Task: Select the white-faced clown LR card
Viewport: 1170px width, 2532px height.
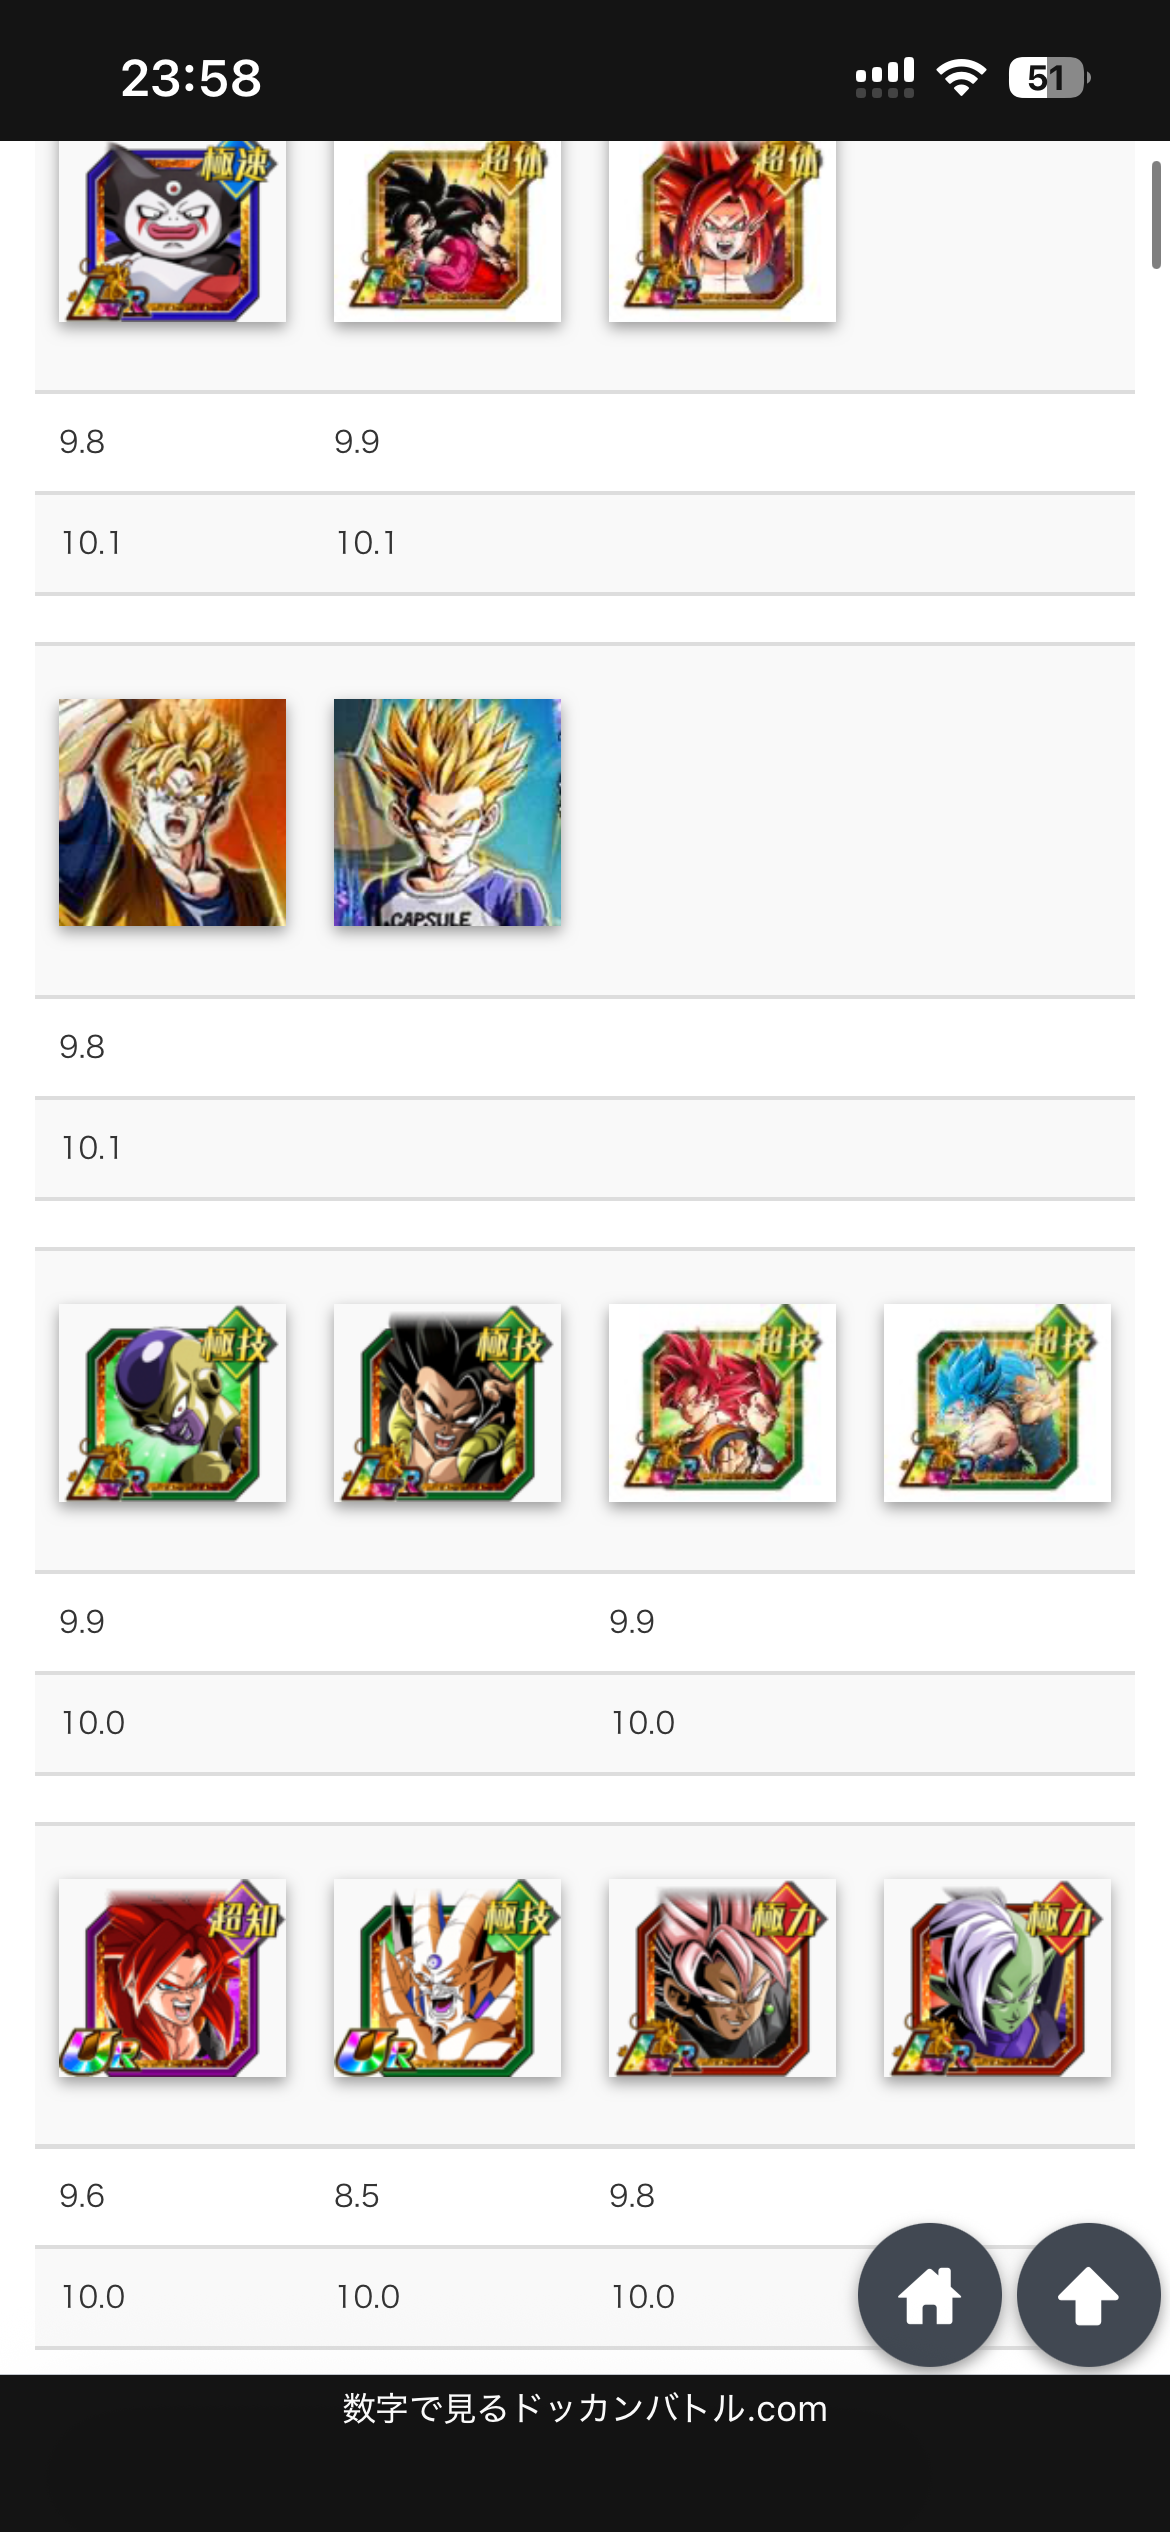Action: coord(172,231)
